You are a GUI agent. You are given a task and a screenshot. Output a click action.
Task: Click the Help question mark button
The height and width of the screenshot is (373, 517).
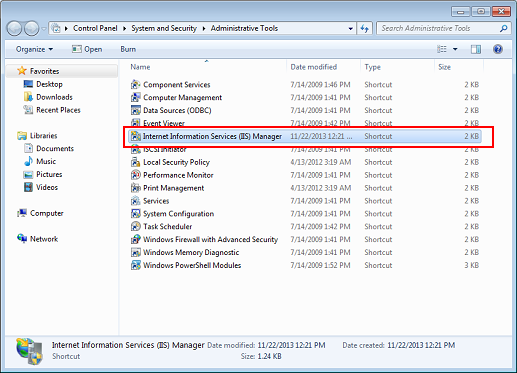[498, 49]
